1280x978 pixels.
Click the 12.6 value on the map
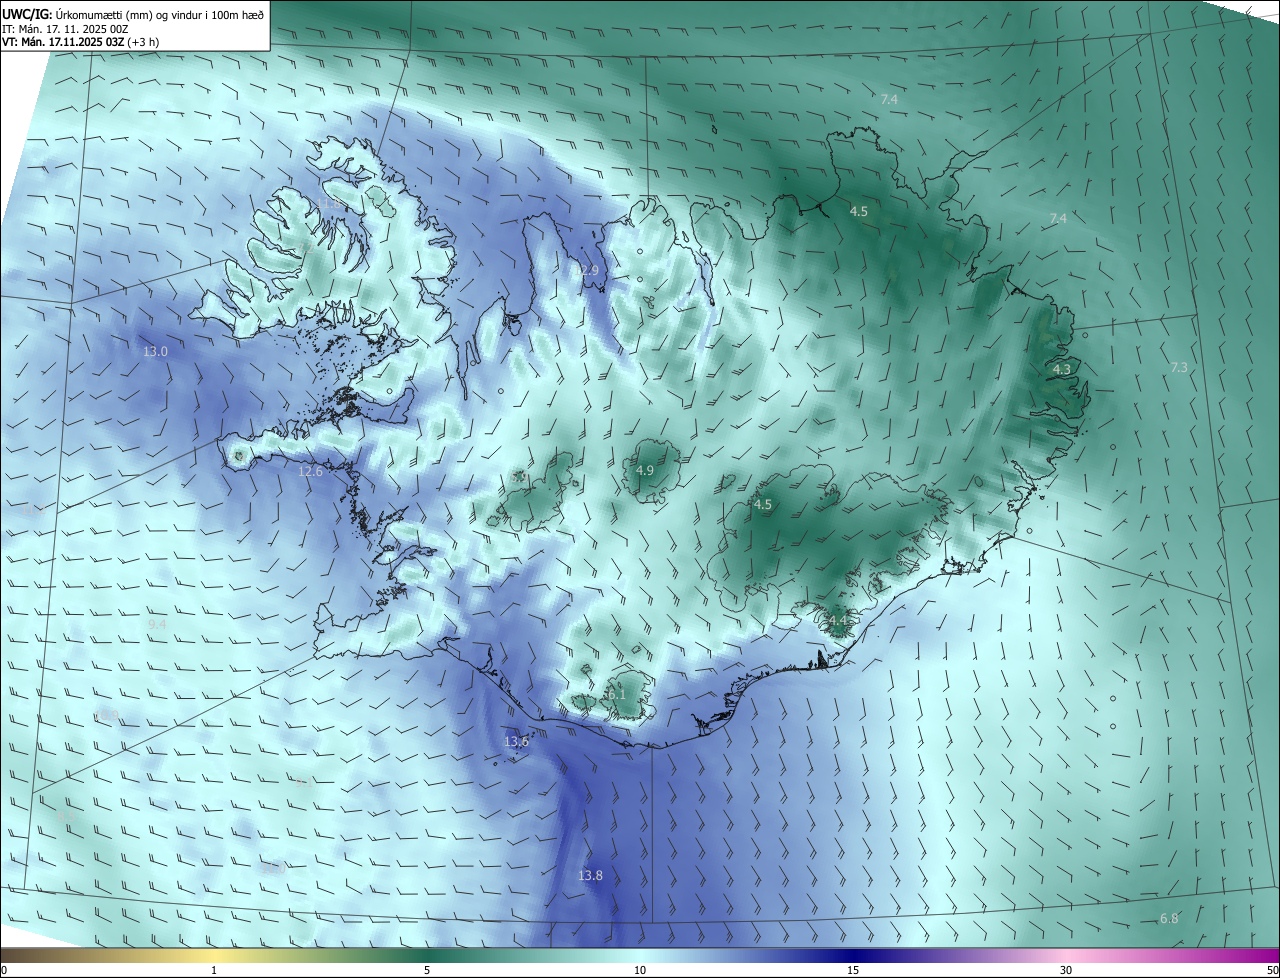[311, 471]
